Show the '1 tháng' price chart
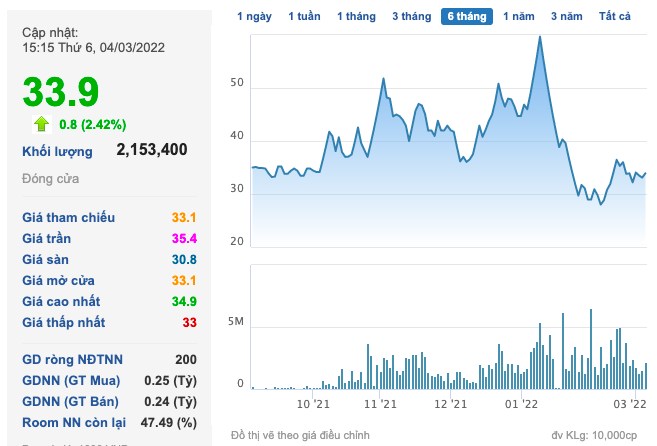 pyautogui.click(x=357, y=17)
